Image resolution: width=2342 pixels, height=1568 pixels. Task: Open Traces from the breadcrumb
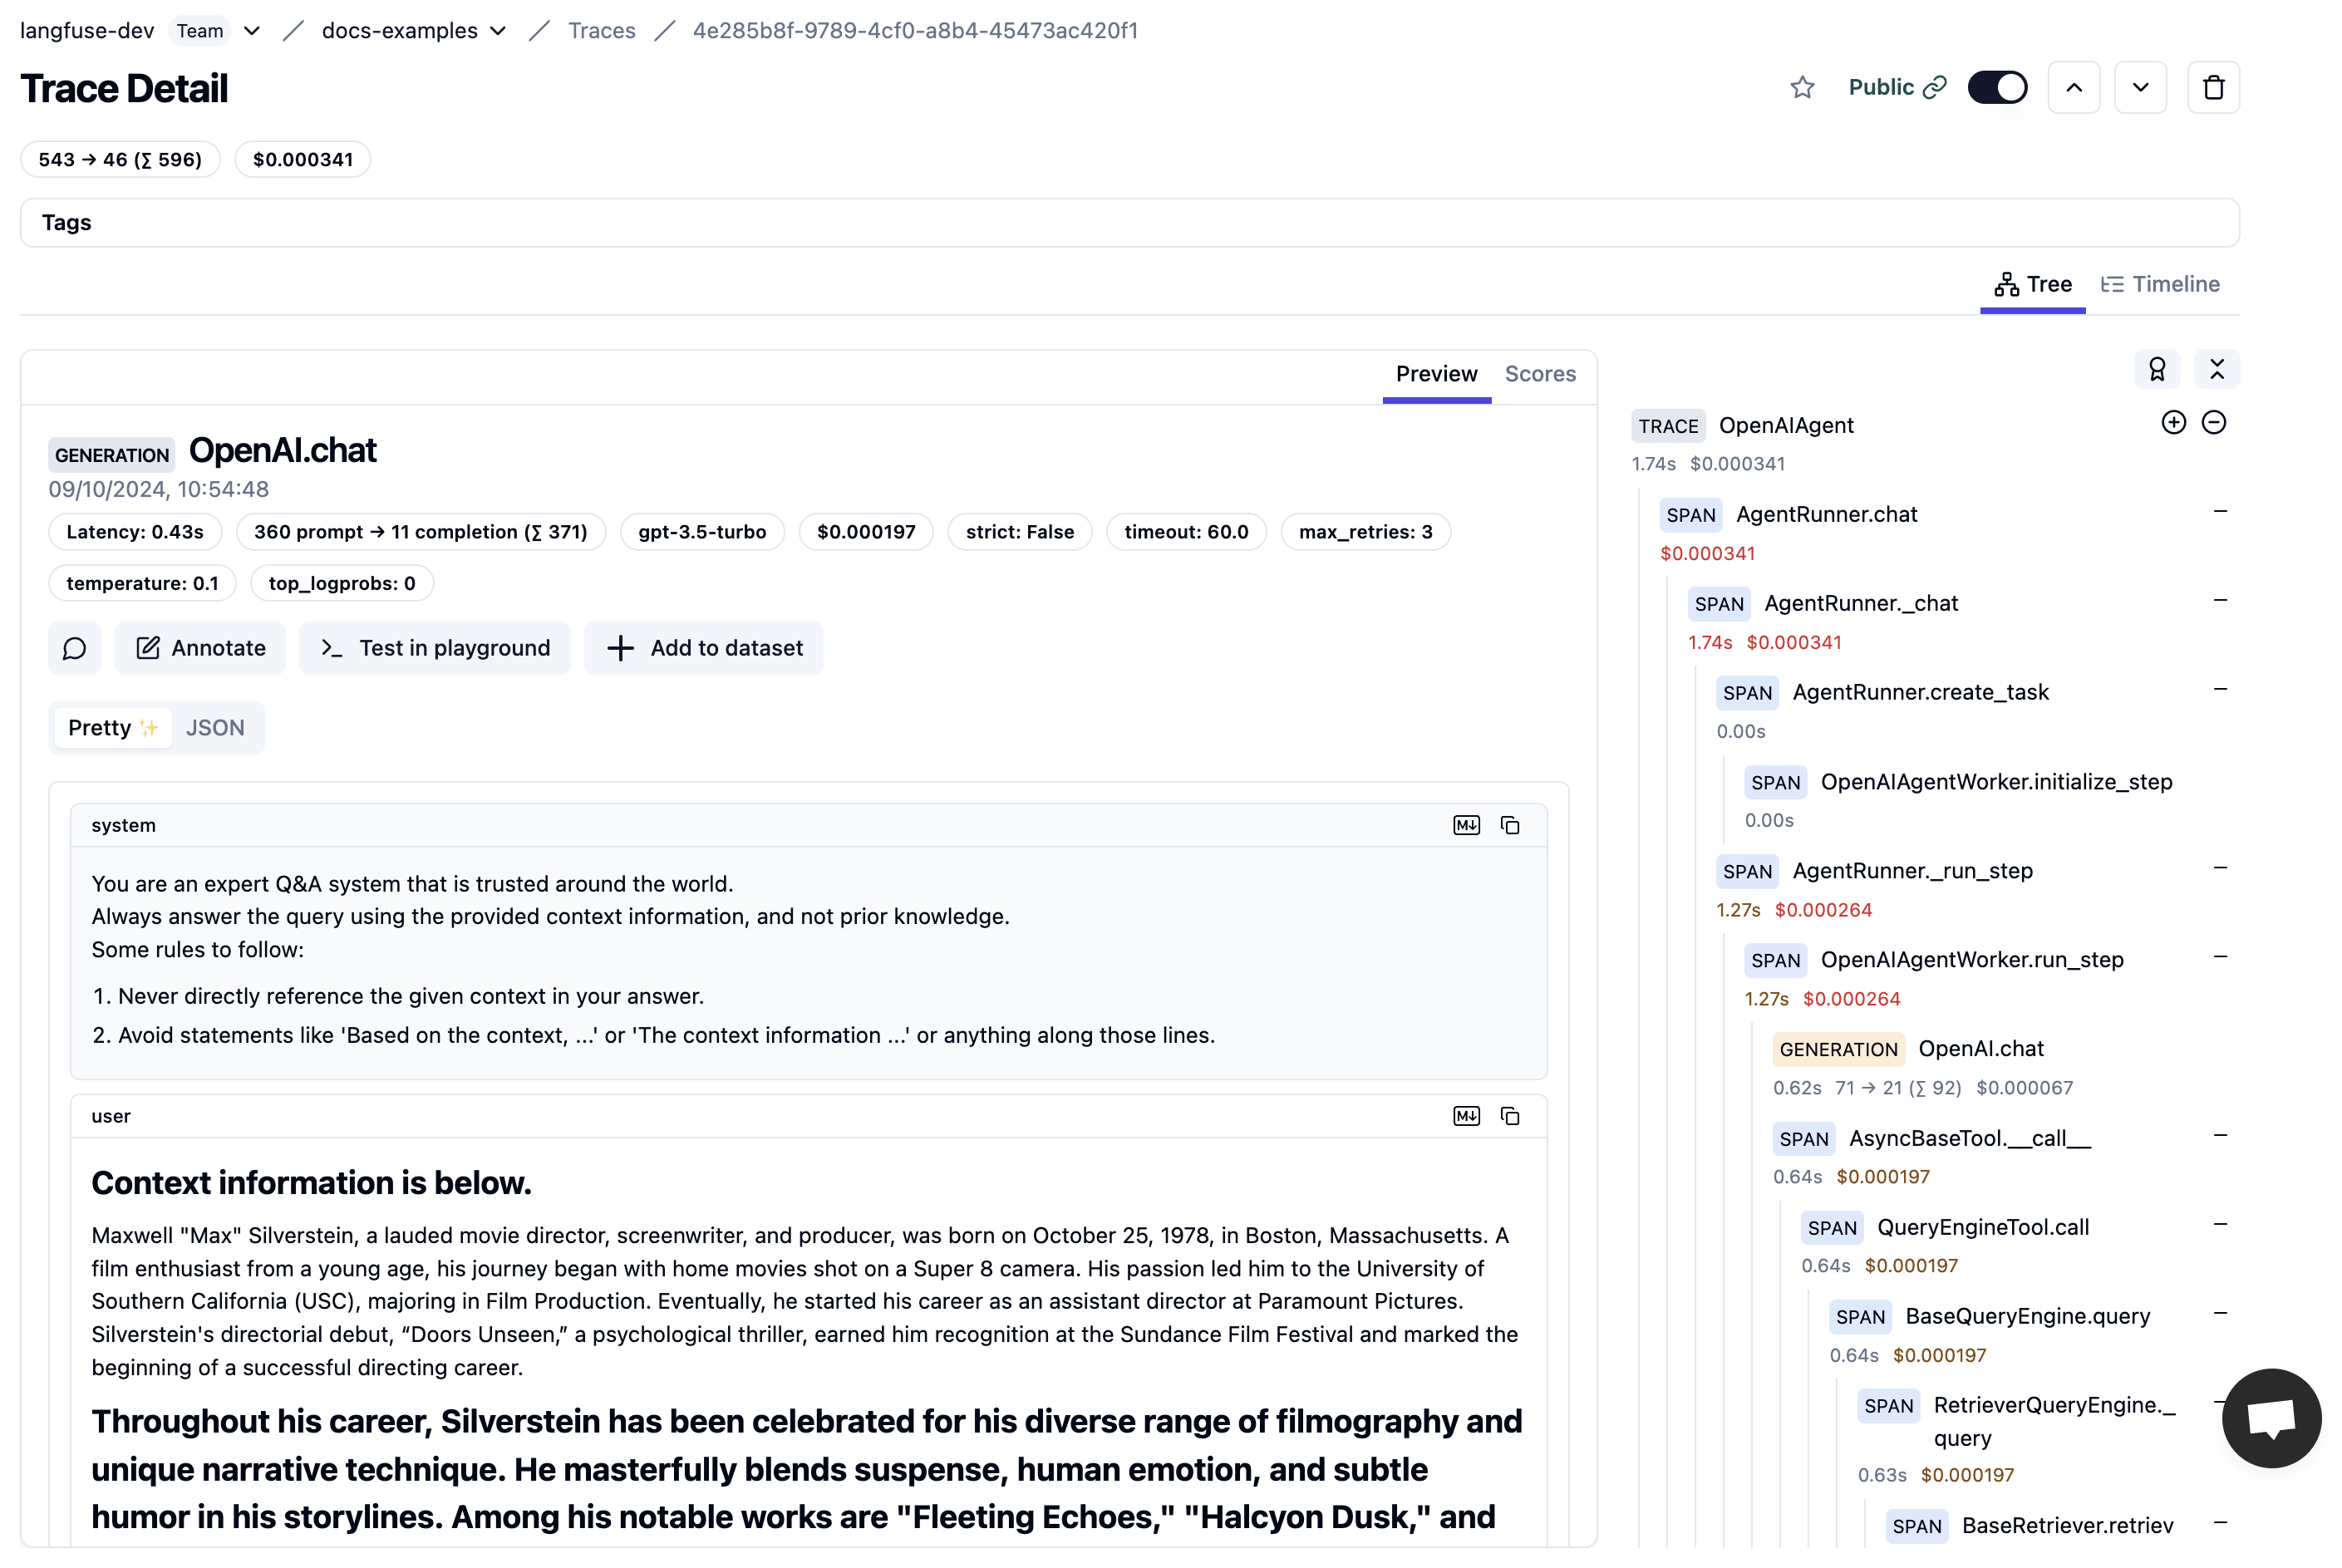coord(601,31)
